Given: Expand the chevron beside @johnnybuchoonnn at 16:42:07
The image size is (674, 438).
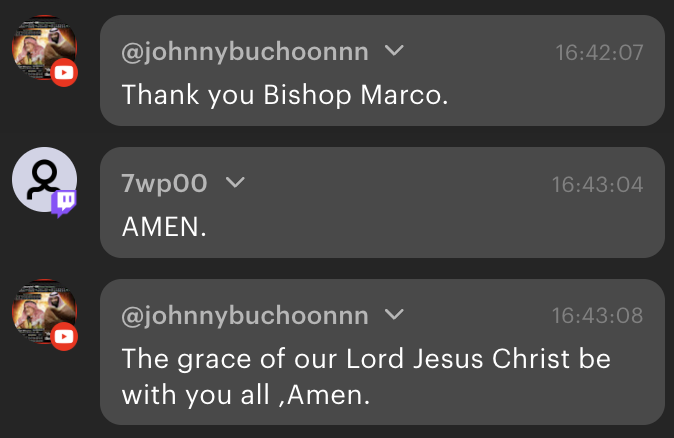Looking at the screenshot, I should [x=394, y=51].
